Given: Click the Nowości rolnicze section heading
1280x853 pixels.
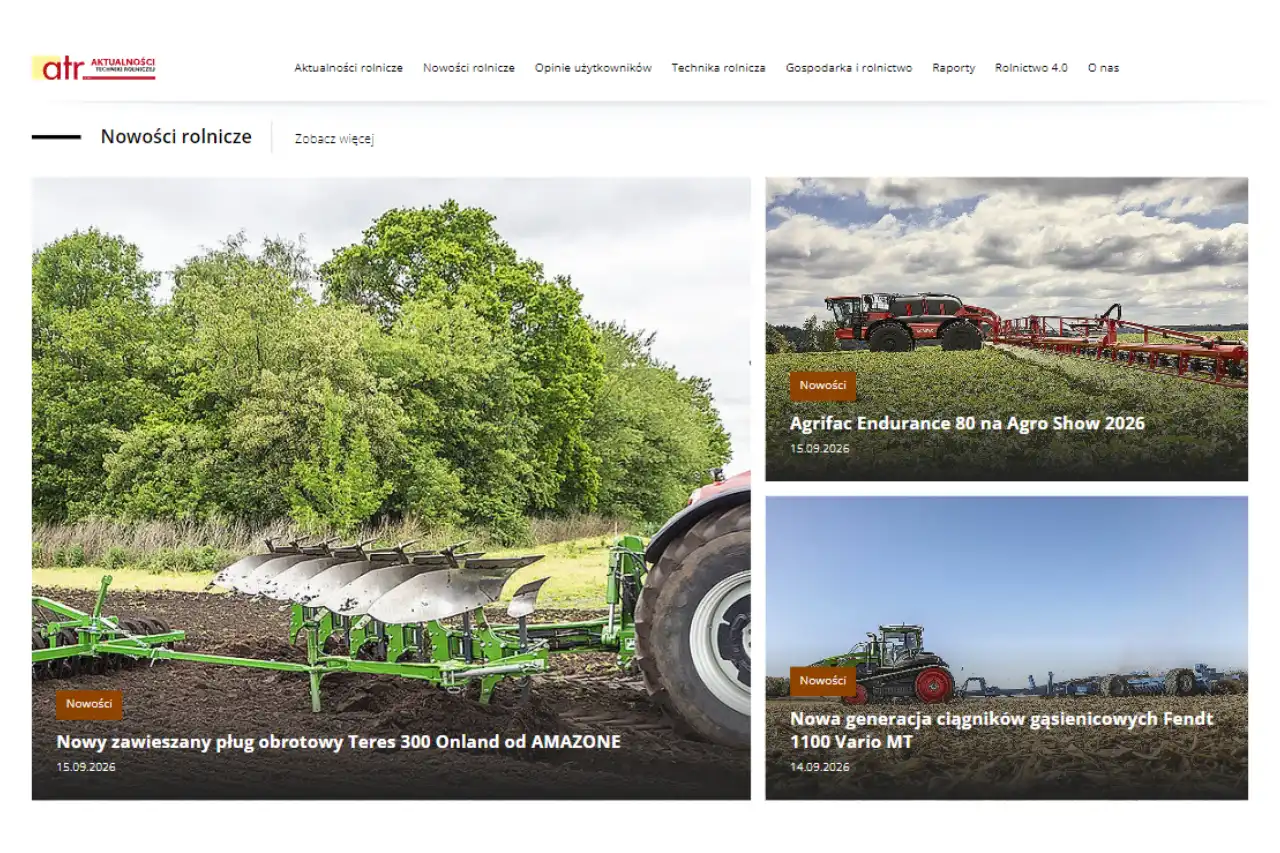Looking at the screenshot, I should coord(176,137).
